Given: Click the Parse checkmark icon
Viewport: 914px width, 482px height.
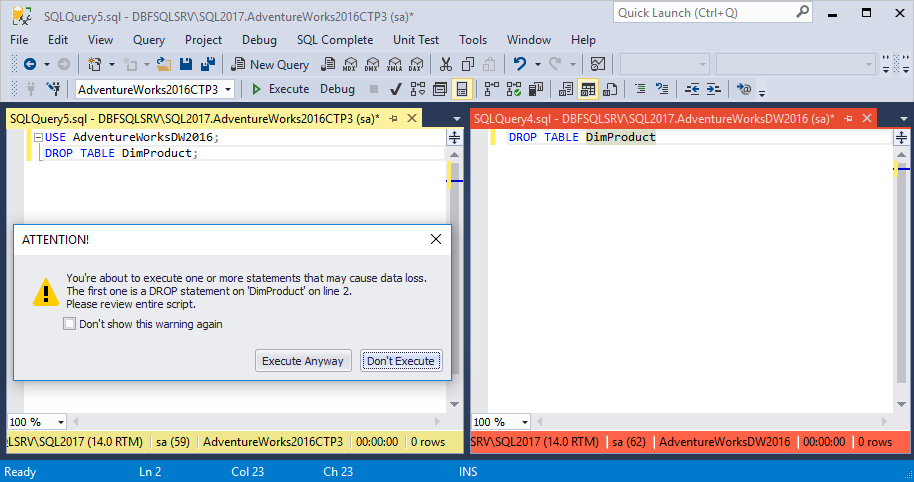Looking at the screenshot, I should [396, 89].
